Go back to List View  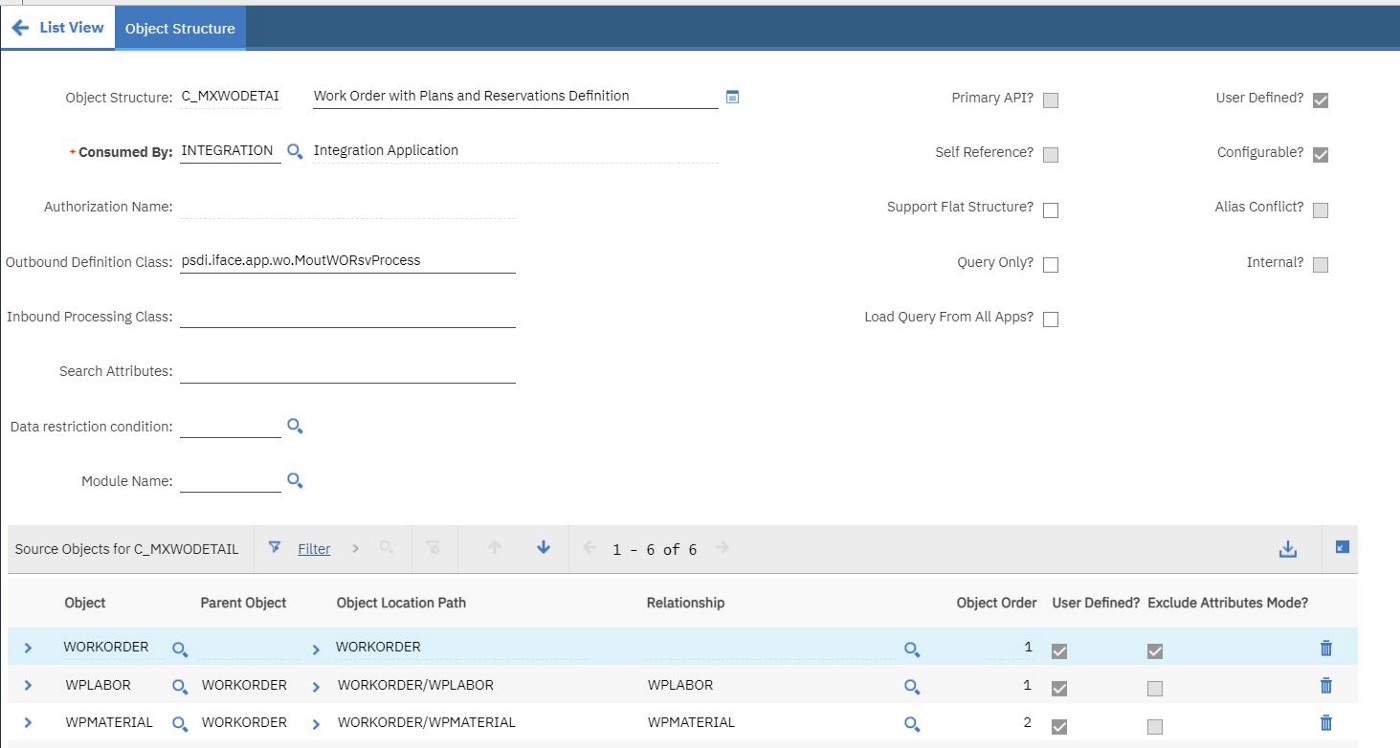click(x=57, y=28)
